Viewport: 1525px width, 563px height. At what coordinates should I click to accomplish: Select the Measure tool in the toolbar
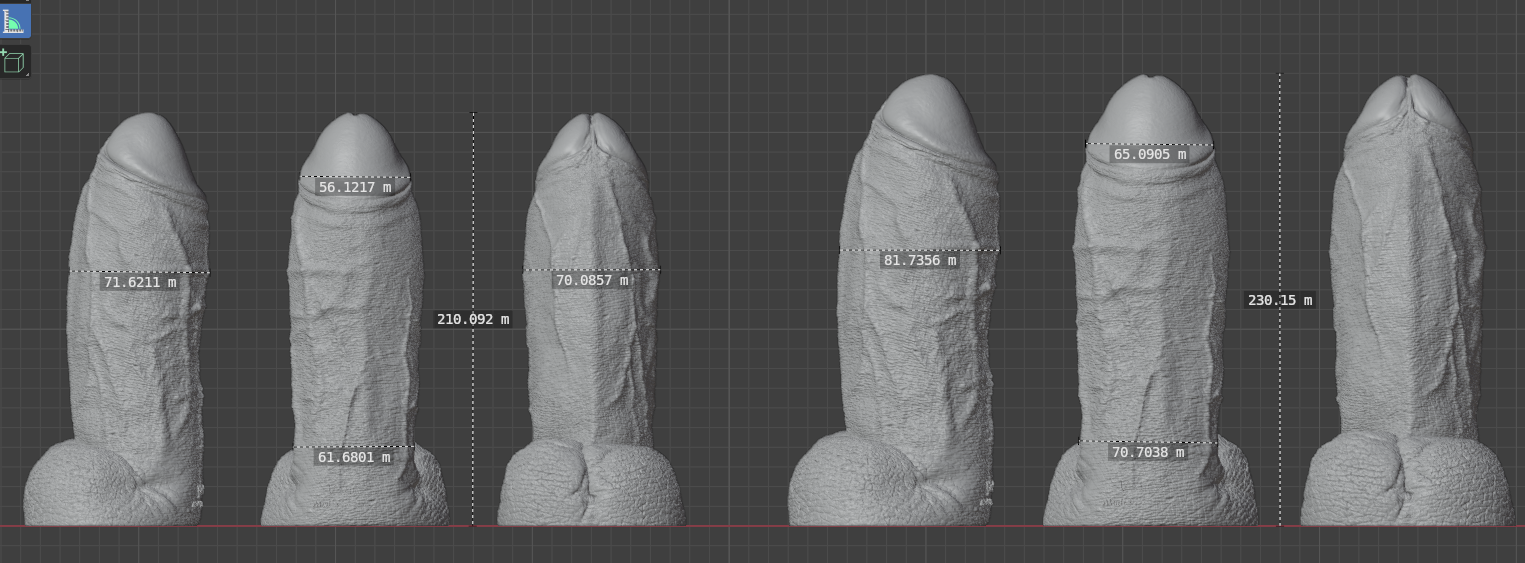[x=14, y=21]
